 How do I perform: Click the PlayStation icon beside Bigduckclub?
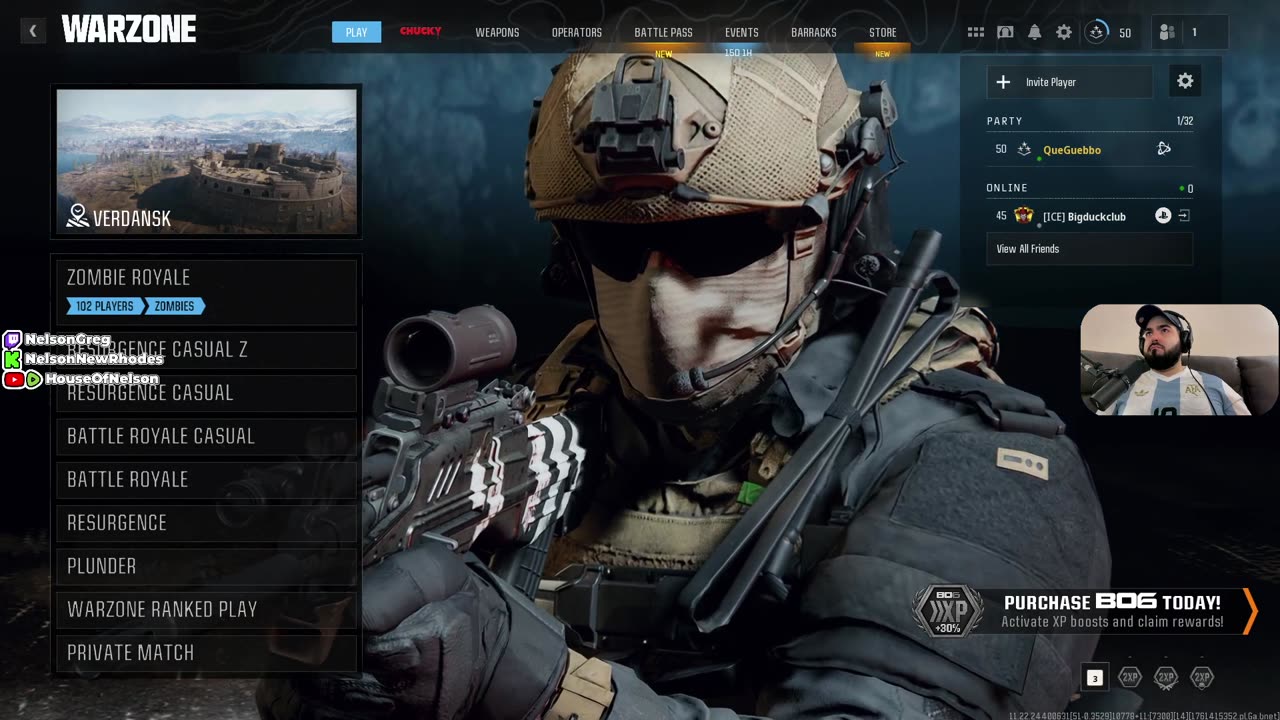tap(1163, 215)
